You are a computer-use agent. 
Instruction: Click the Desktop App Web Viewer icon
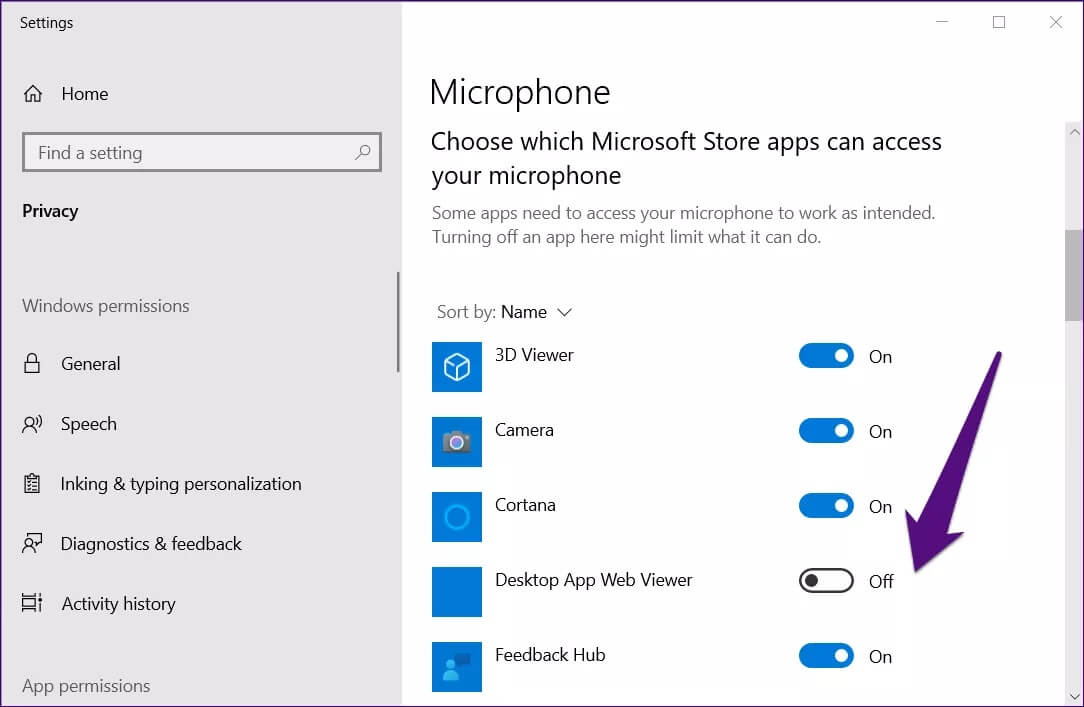[457, 592]
